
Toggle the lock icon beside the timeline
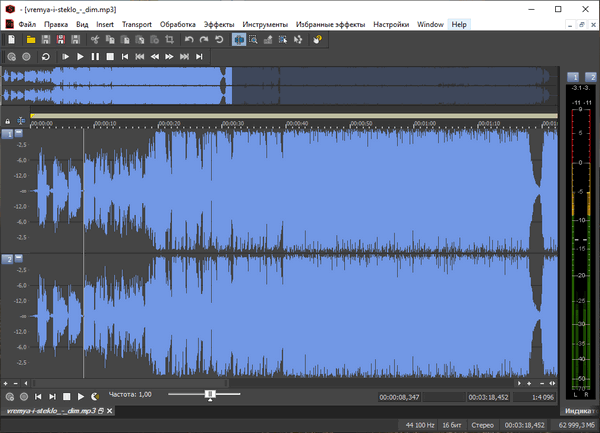tap(8, 121)
